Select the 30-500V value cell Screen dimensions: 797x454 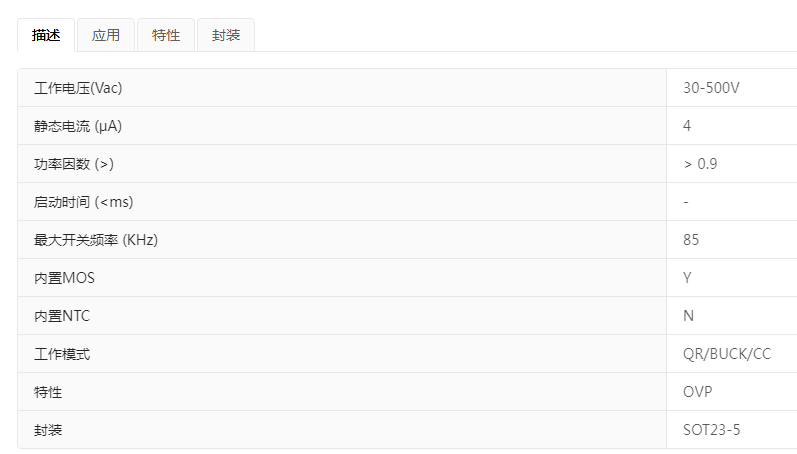(711, 88)
